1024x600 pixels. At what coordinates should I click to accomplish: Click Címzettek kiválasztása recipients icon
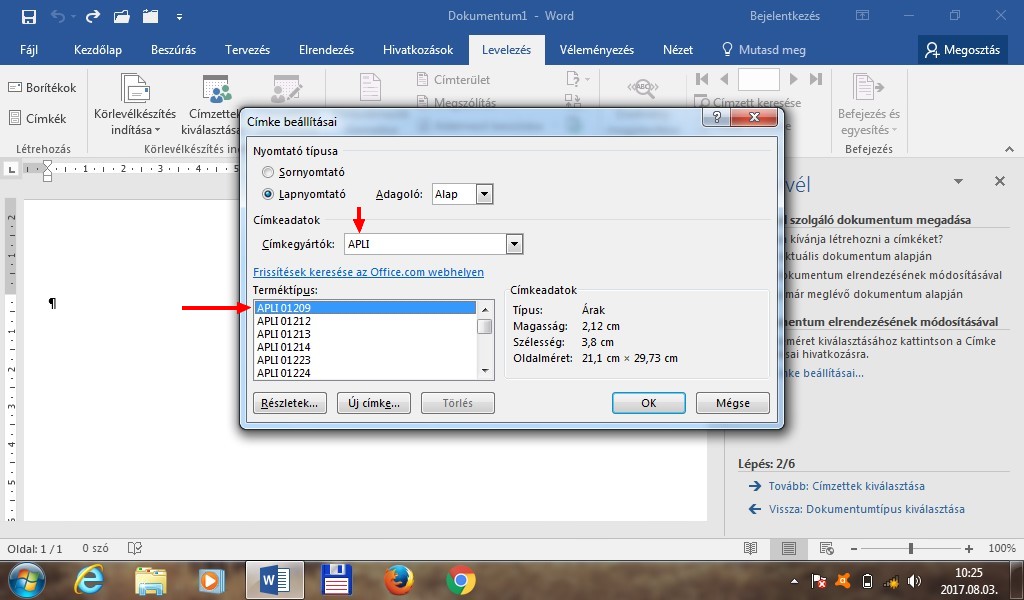216,88
